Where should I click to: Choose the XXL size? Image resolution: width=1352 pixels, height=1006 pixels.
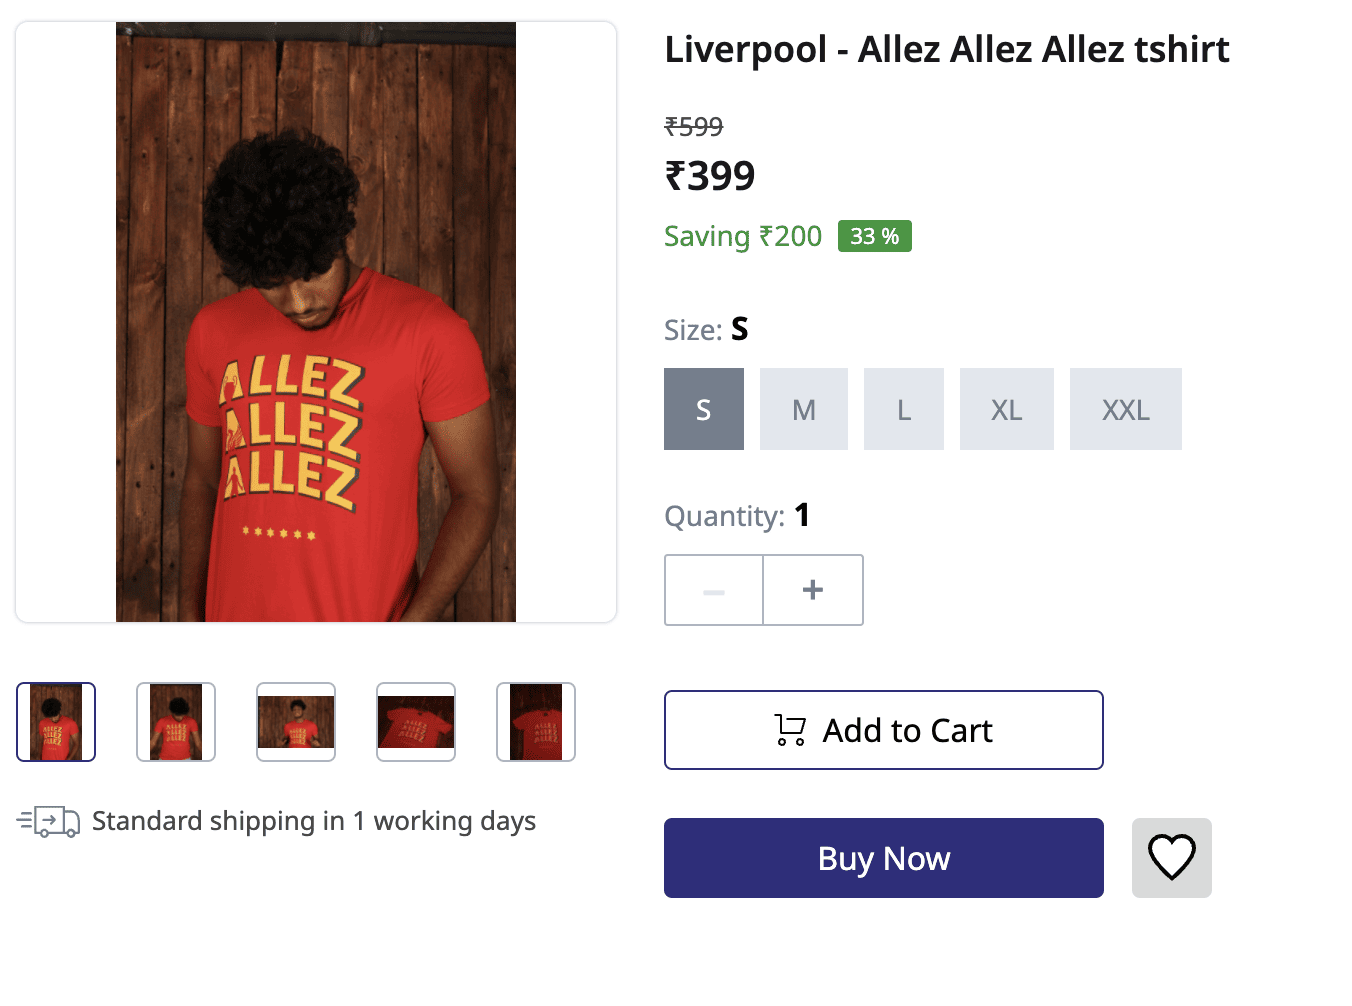[1126, 409]
